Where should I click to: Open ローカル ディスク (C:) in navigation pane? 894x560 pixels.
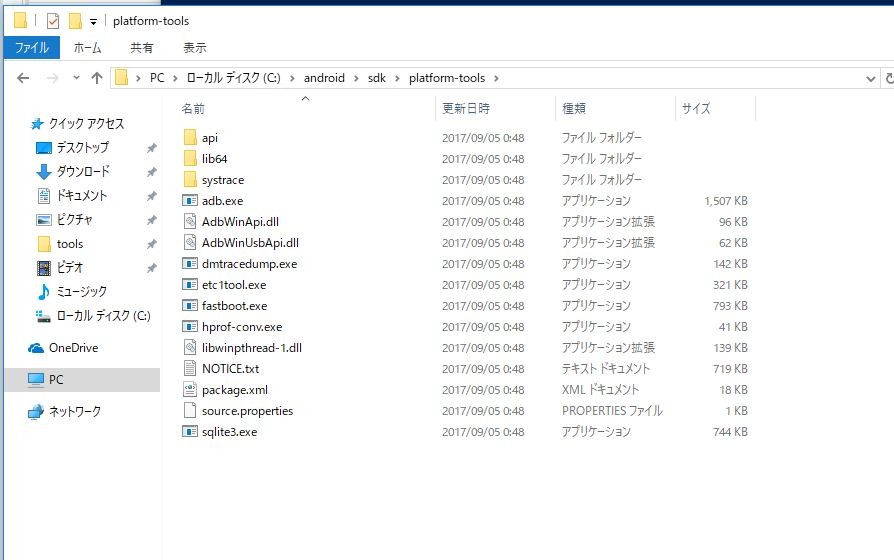103,315
